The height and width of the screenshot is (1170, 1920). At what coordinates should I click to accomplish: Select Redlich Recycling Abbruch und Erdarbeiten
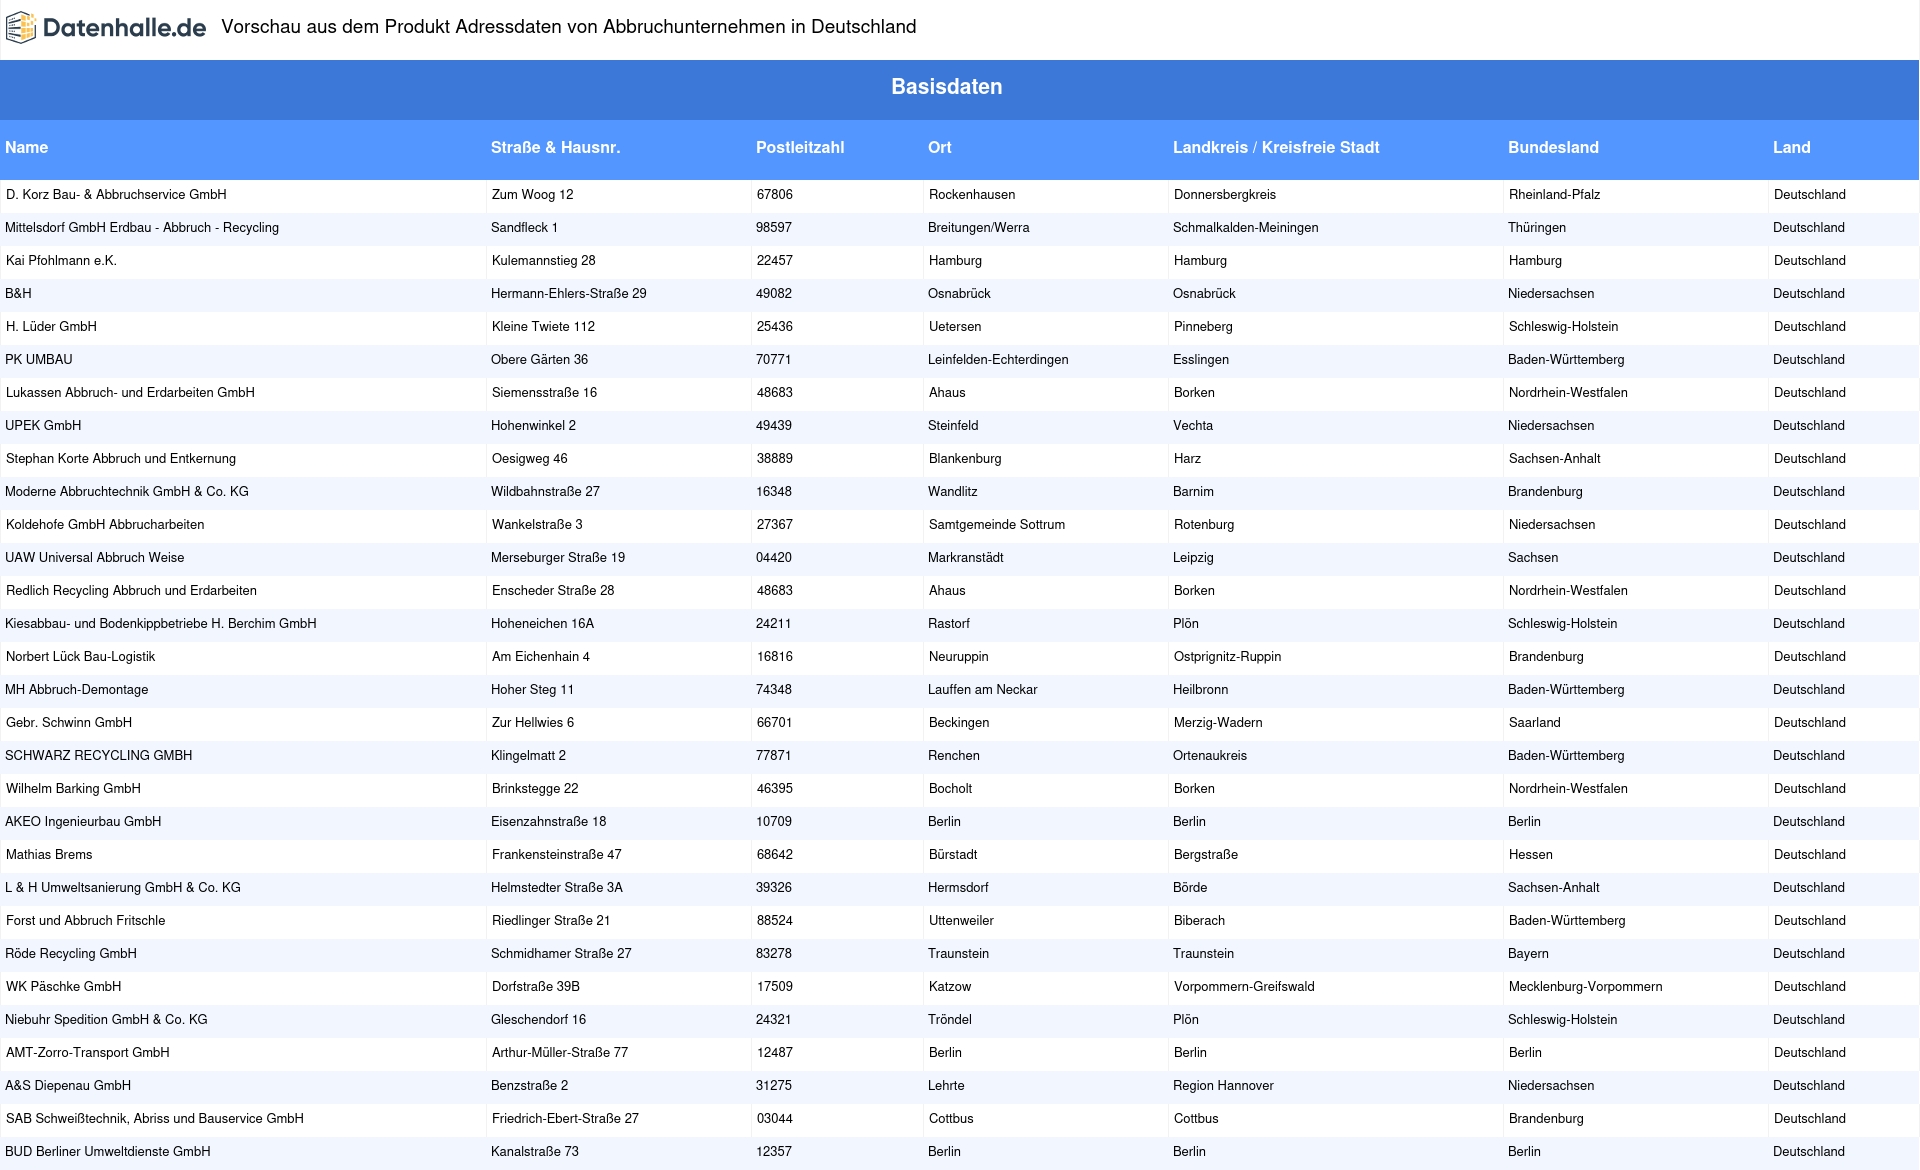click(131, 591)
